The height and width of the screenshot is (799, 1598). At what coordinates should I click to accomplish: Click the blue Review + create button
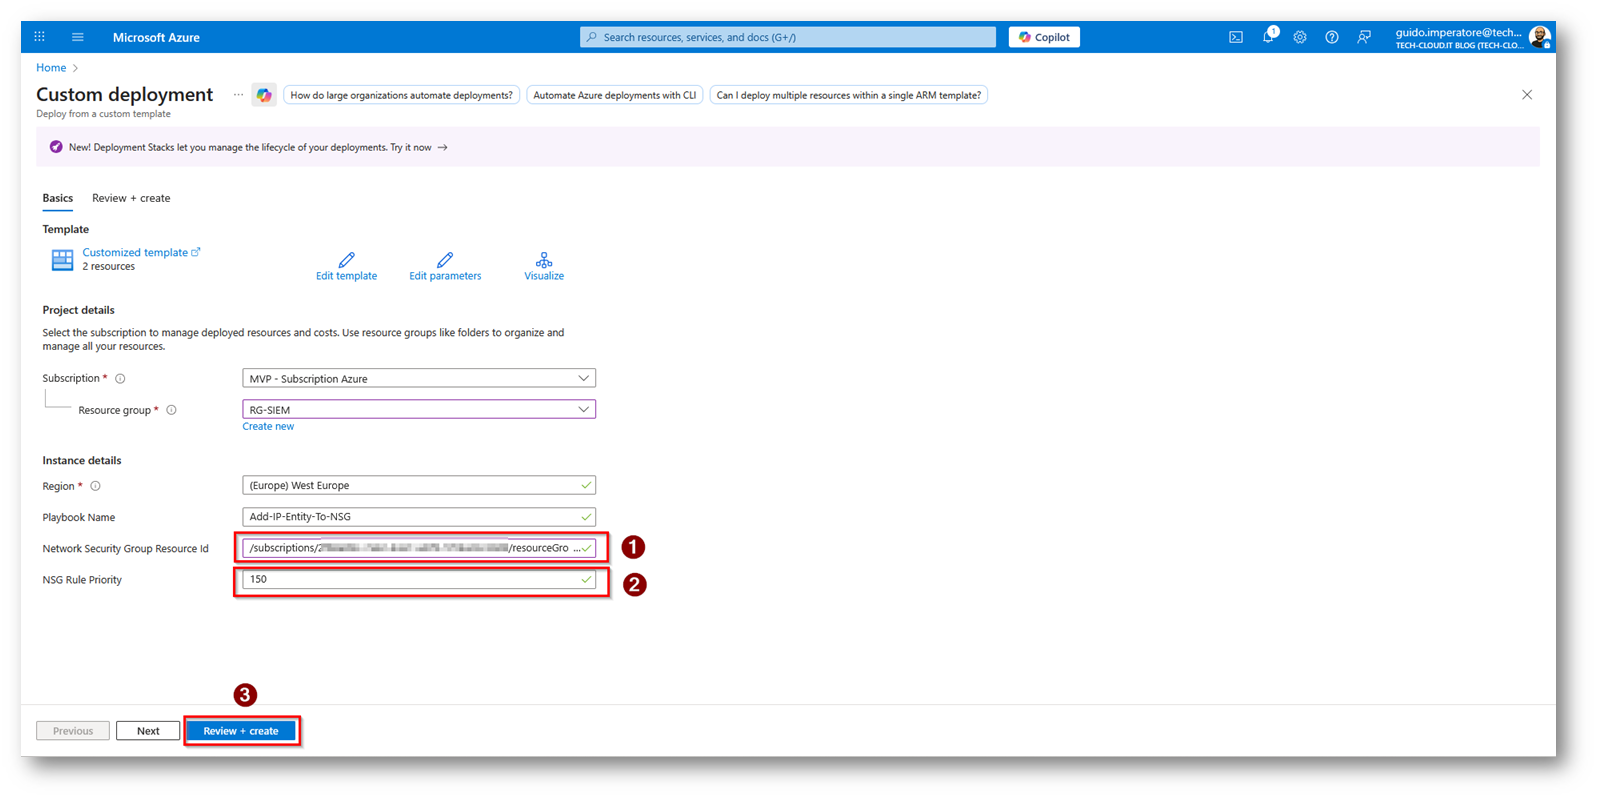point(241,731)
